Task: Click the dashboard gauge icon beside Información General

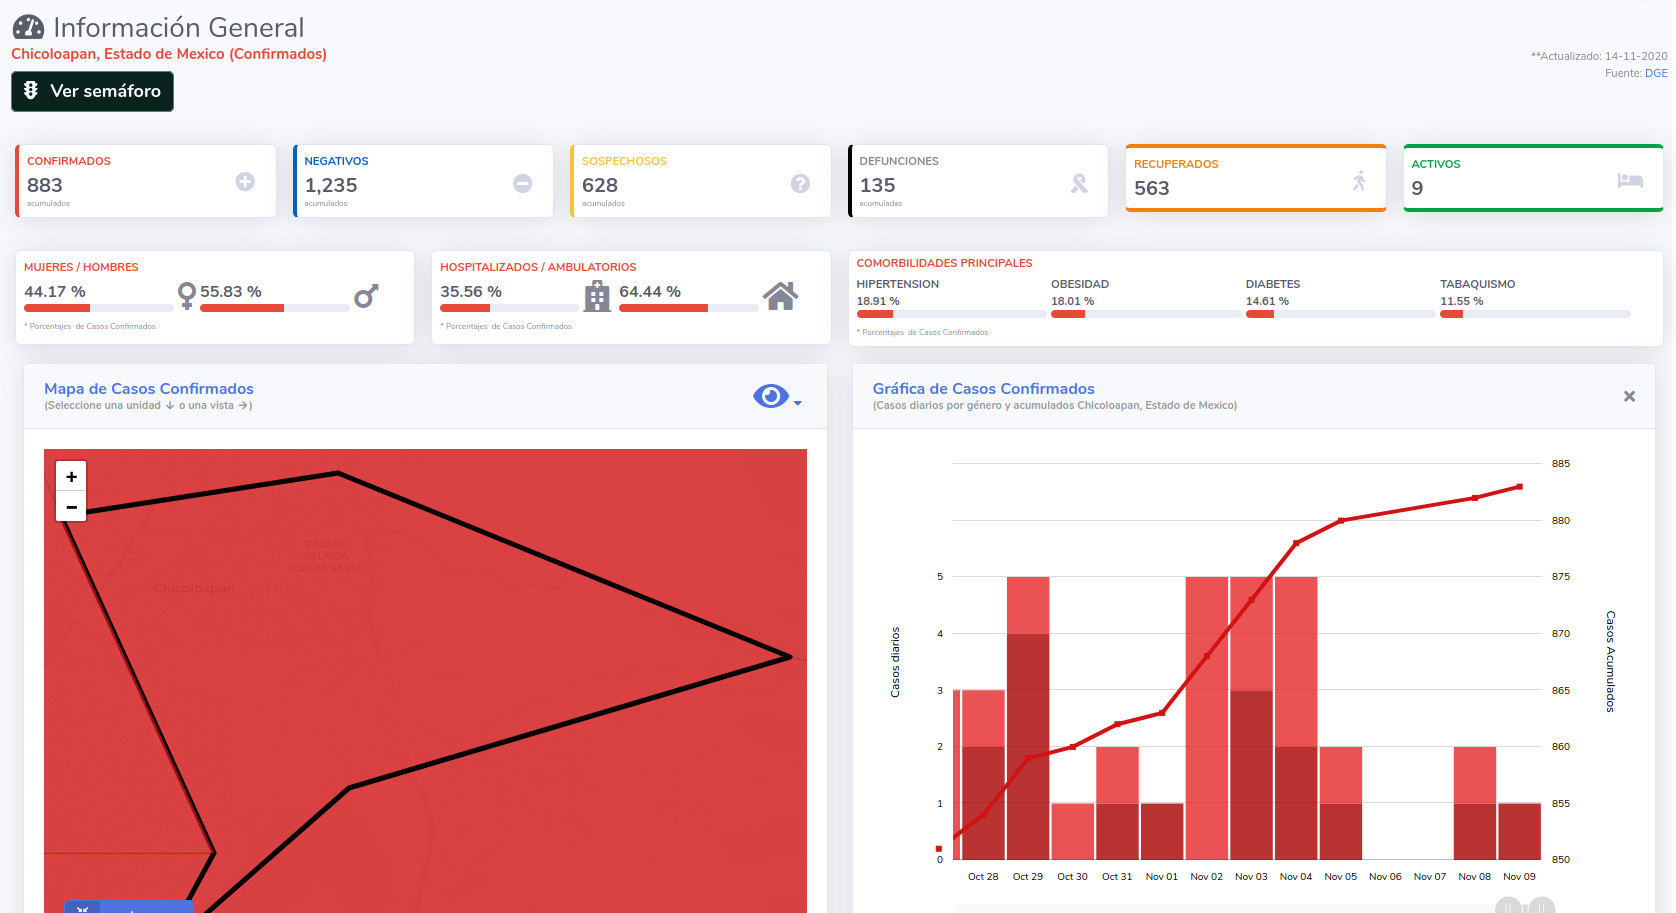Action: [28, 27]
